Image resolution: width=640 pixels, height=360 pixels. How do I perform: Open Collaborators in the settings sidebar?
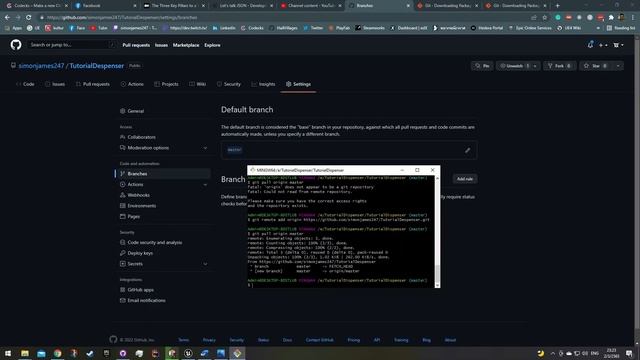coord(141,137)
